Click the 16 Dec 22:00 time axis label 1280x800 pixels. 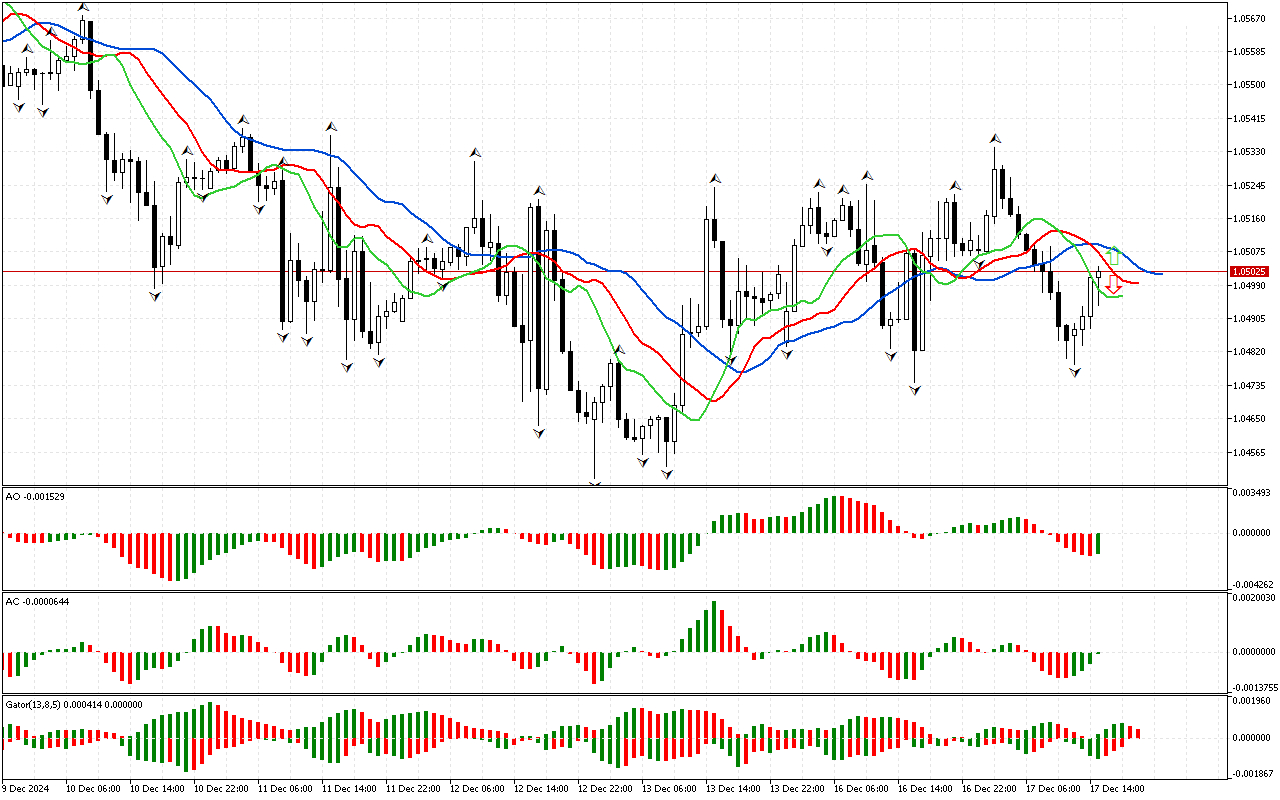coord(989,789)
